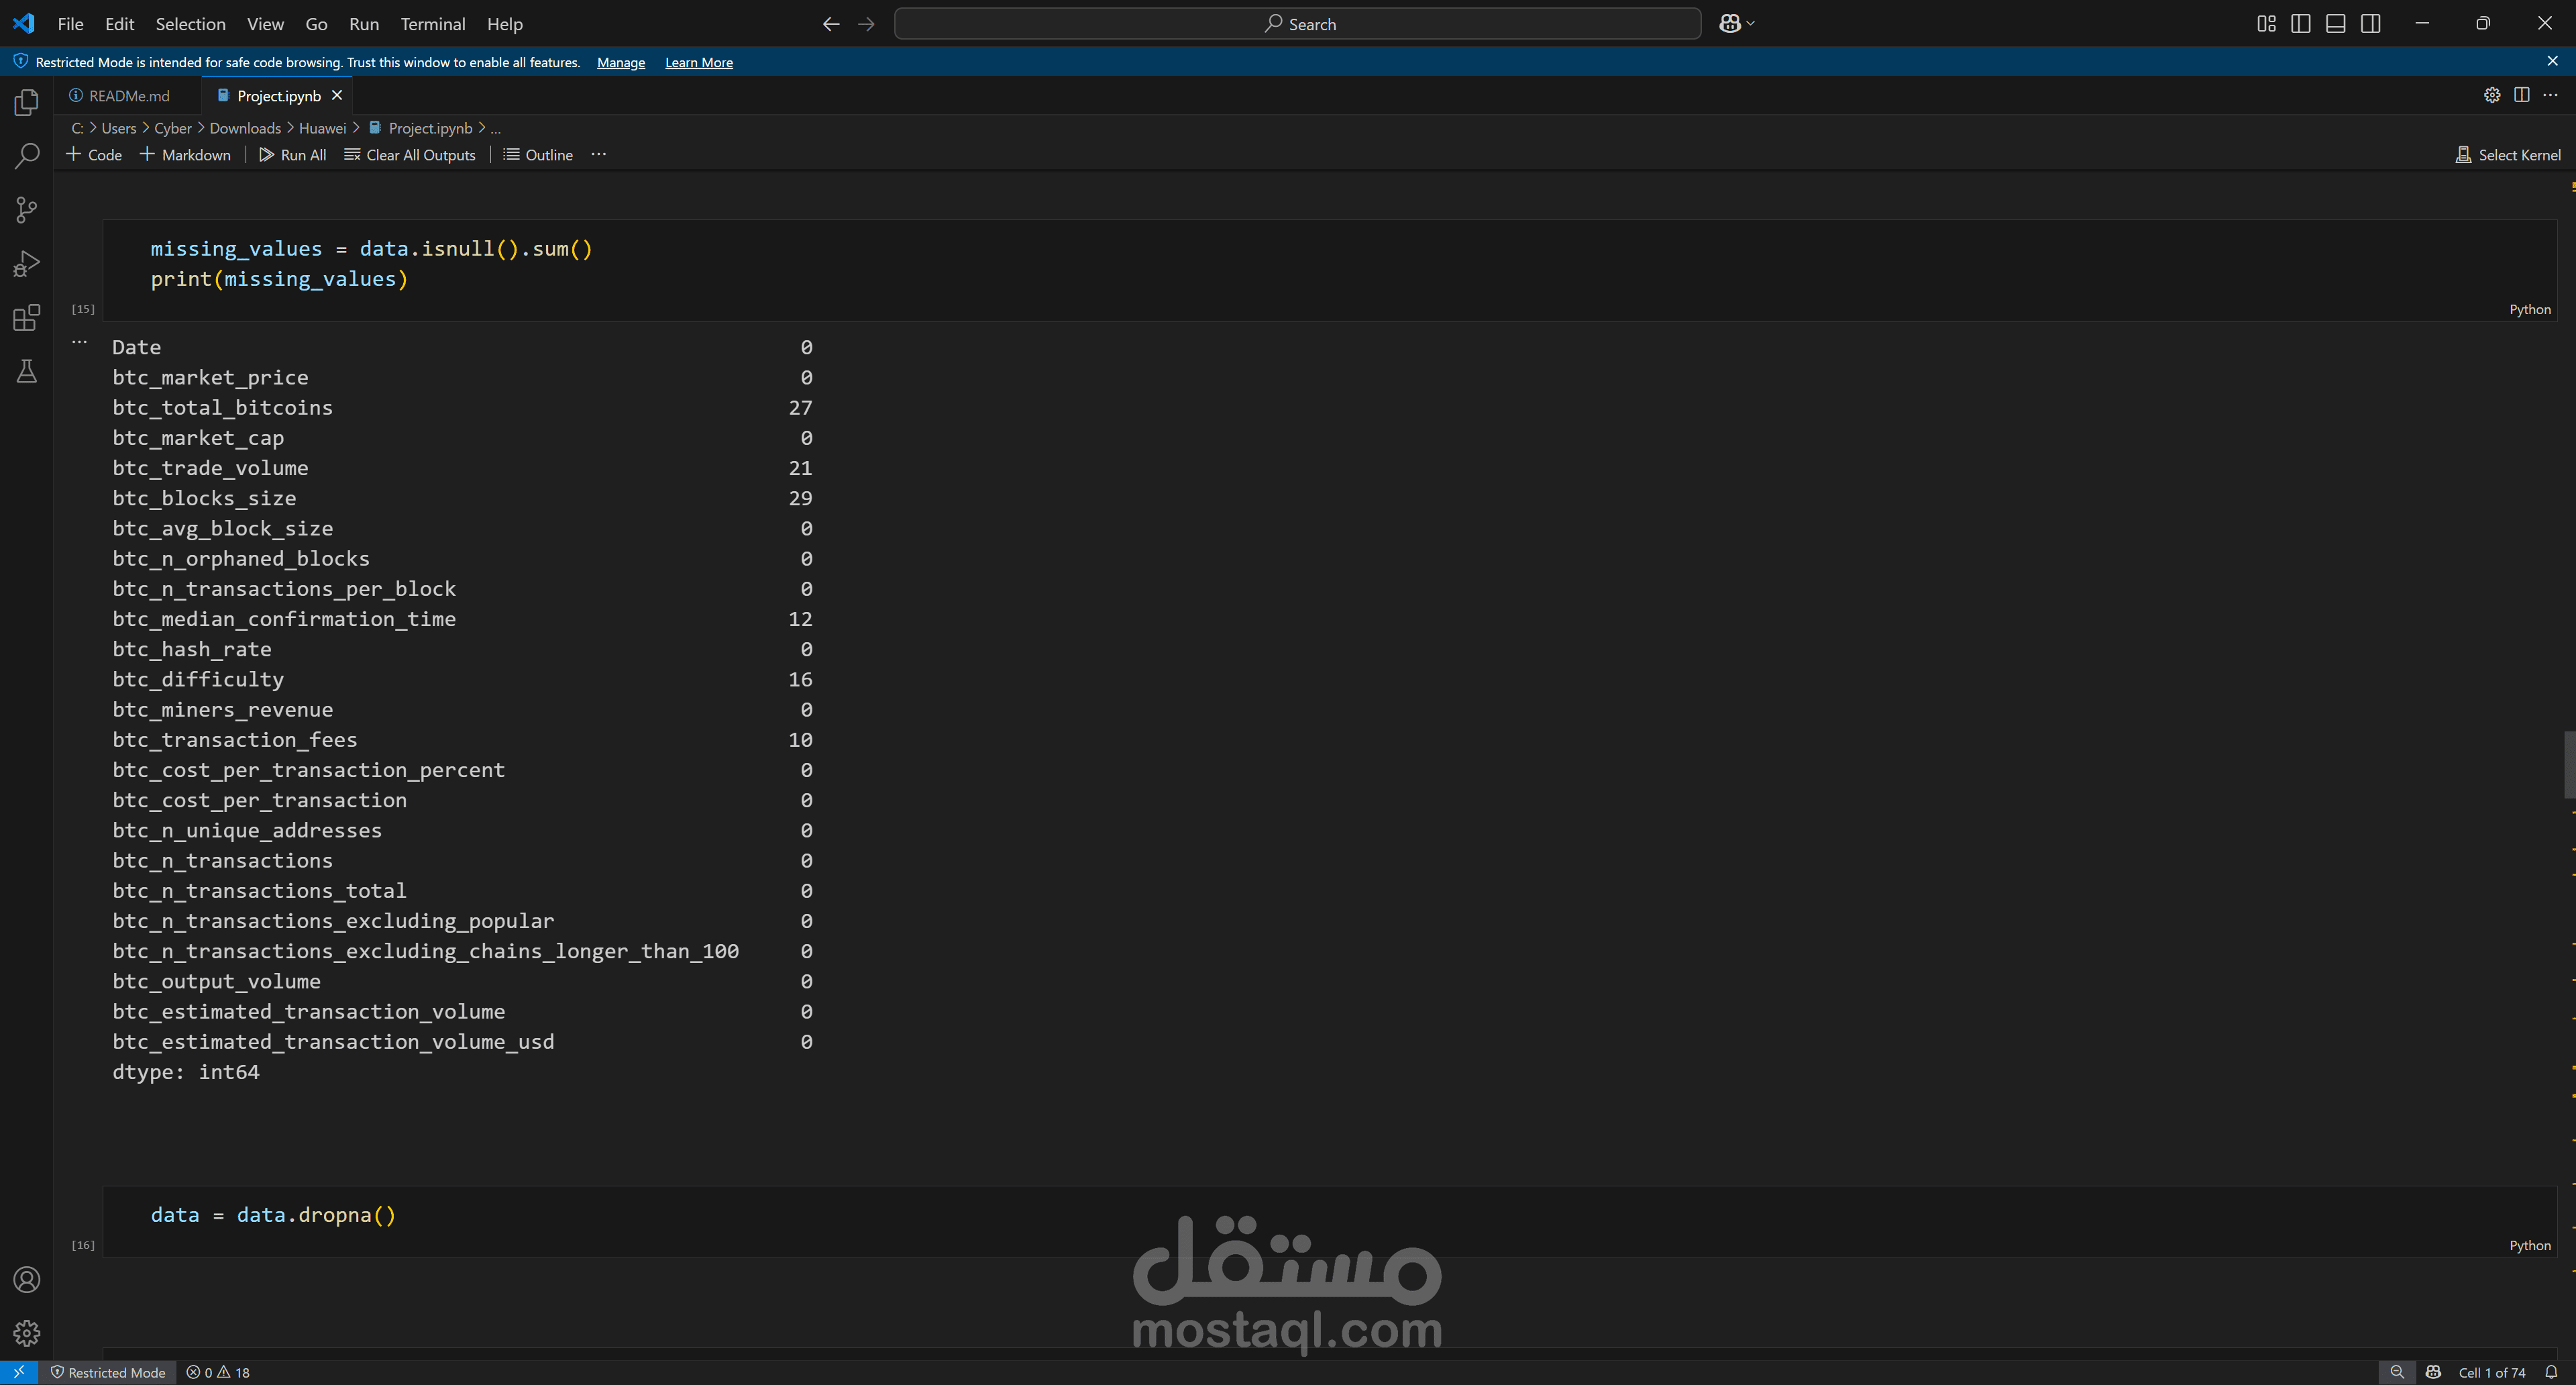Open the Search view in activity bar

pos(27,156)
